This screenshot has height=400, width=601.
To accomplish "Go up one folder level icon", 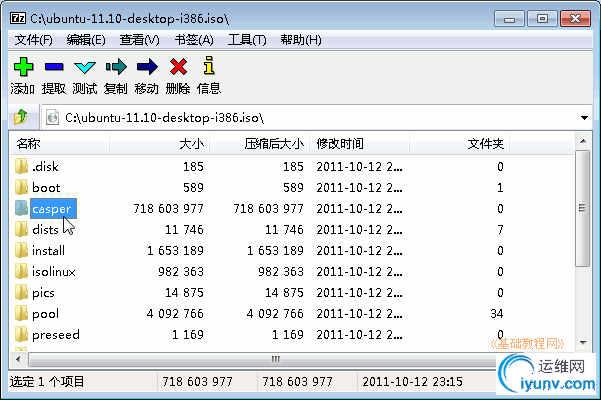I will point(21,117).
